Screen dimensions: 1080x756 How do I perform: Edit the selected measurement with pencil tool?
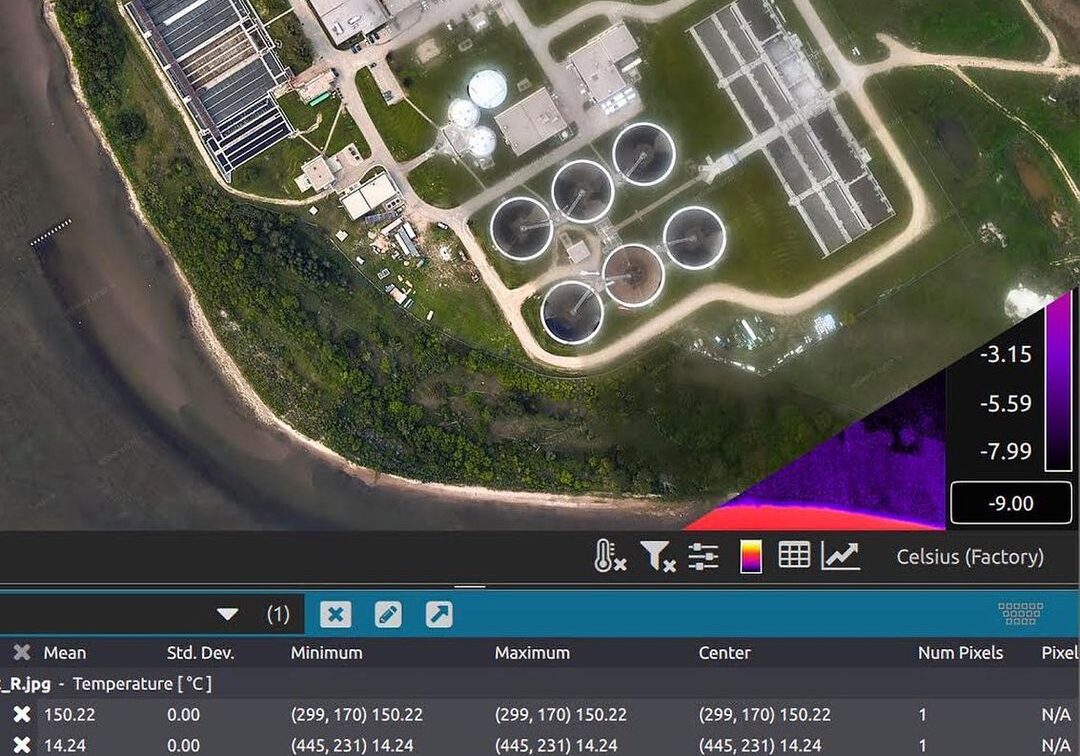(387, 614)
